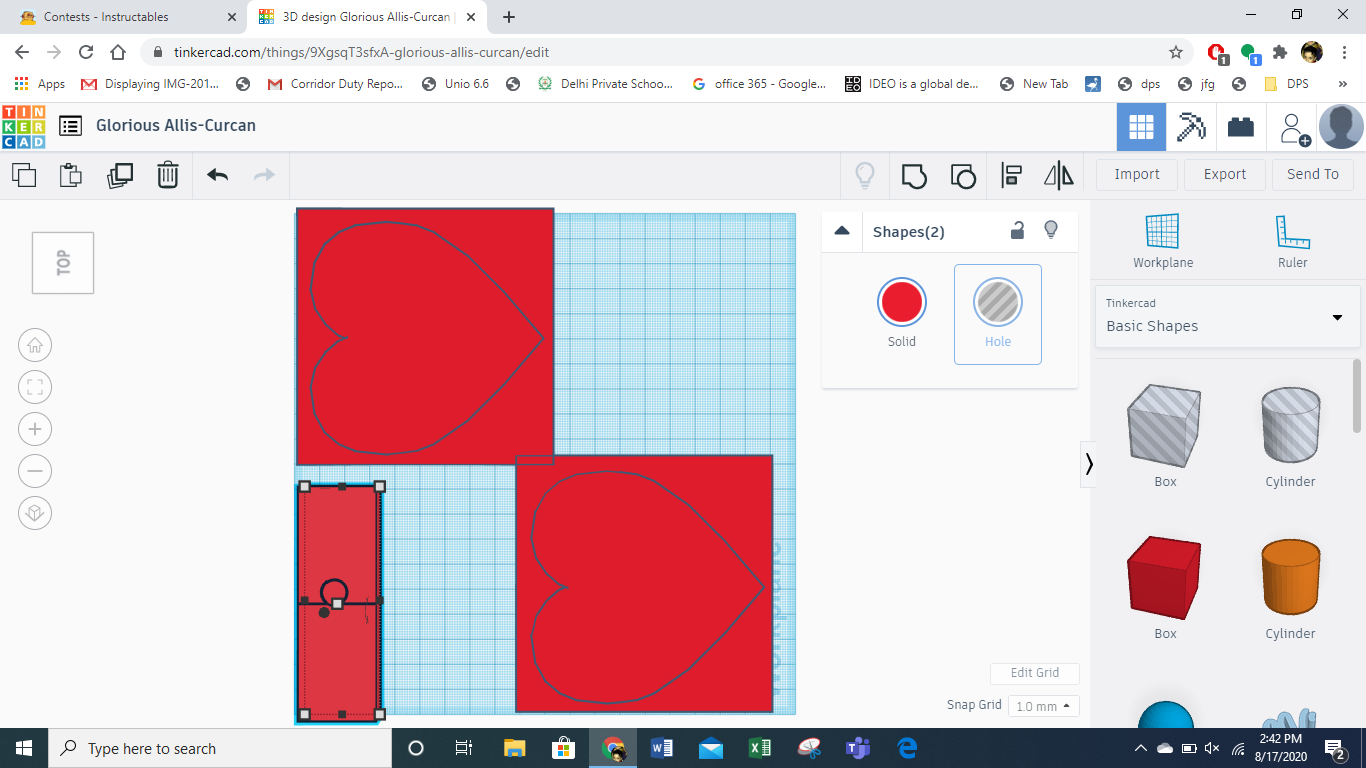Hide the selected shapes with lightbulb
This screenshot has height=768, width=1366.
click(1051, 231)
